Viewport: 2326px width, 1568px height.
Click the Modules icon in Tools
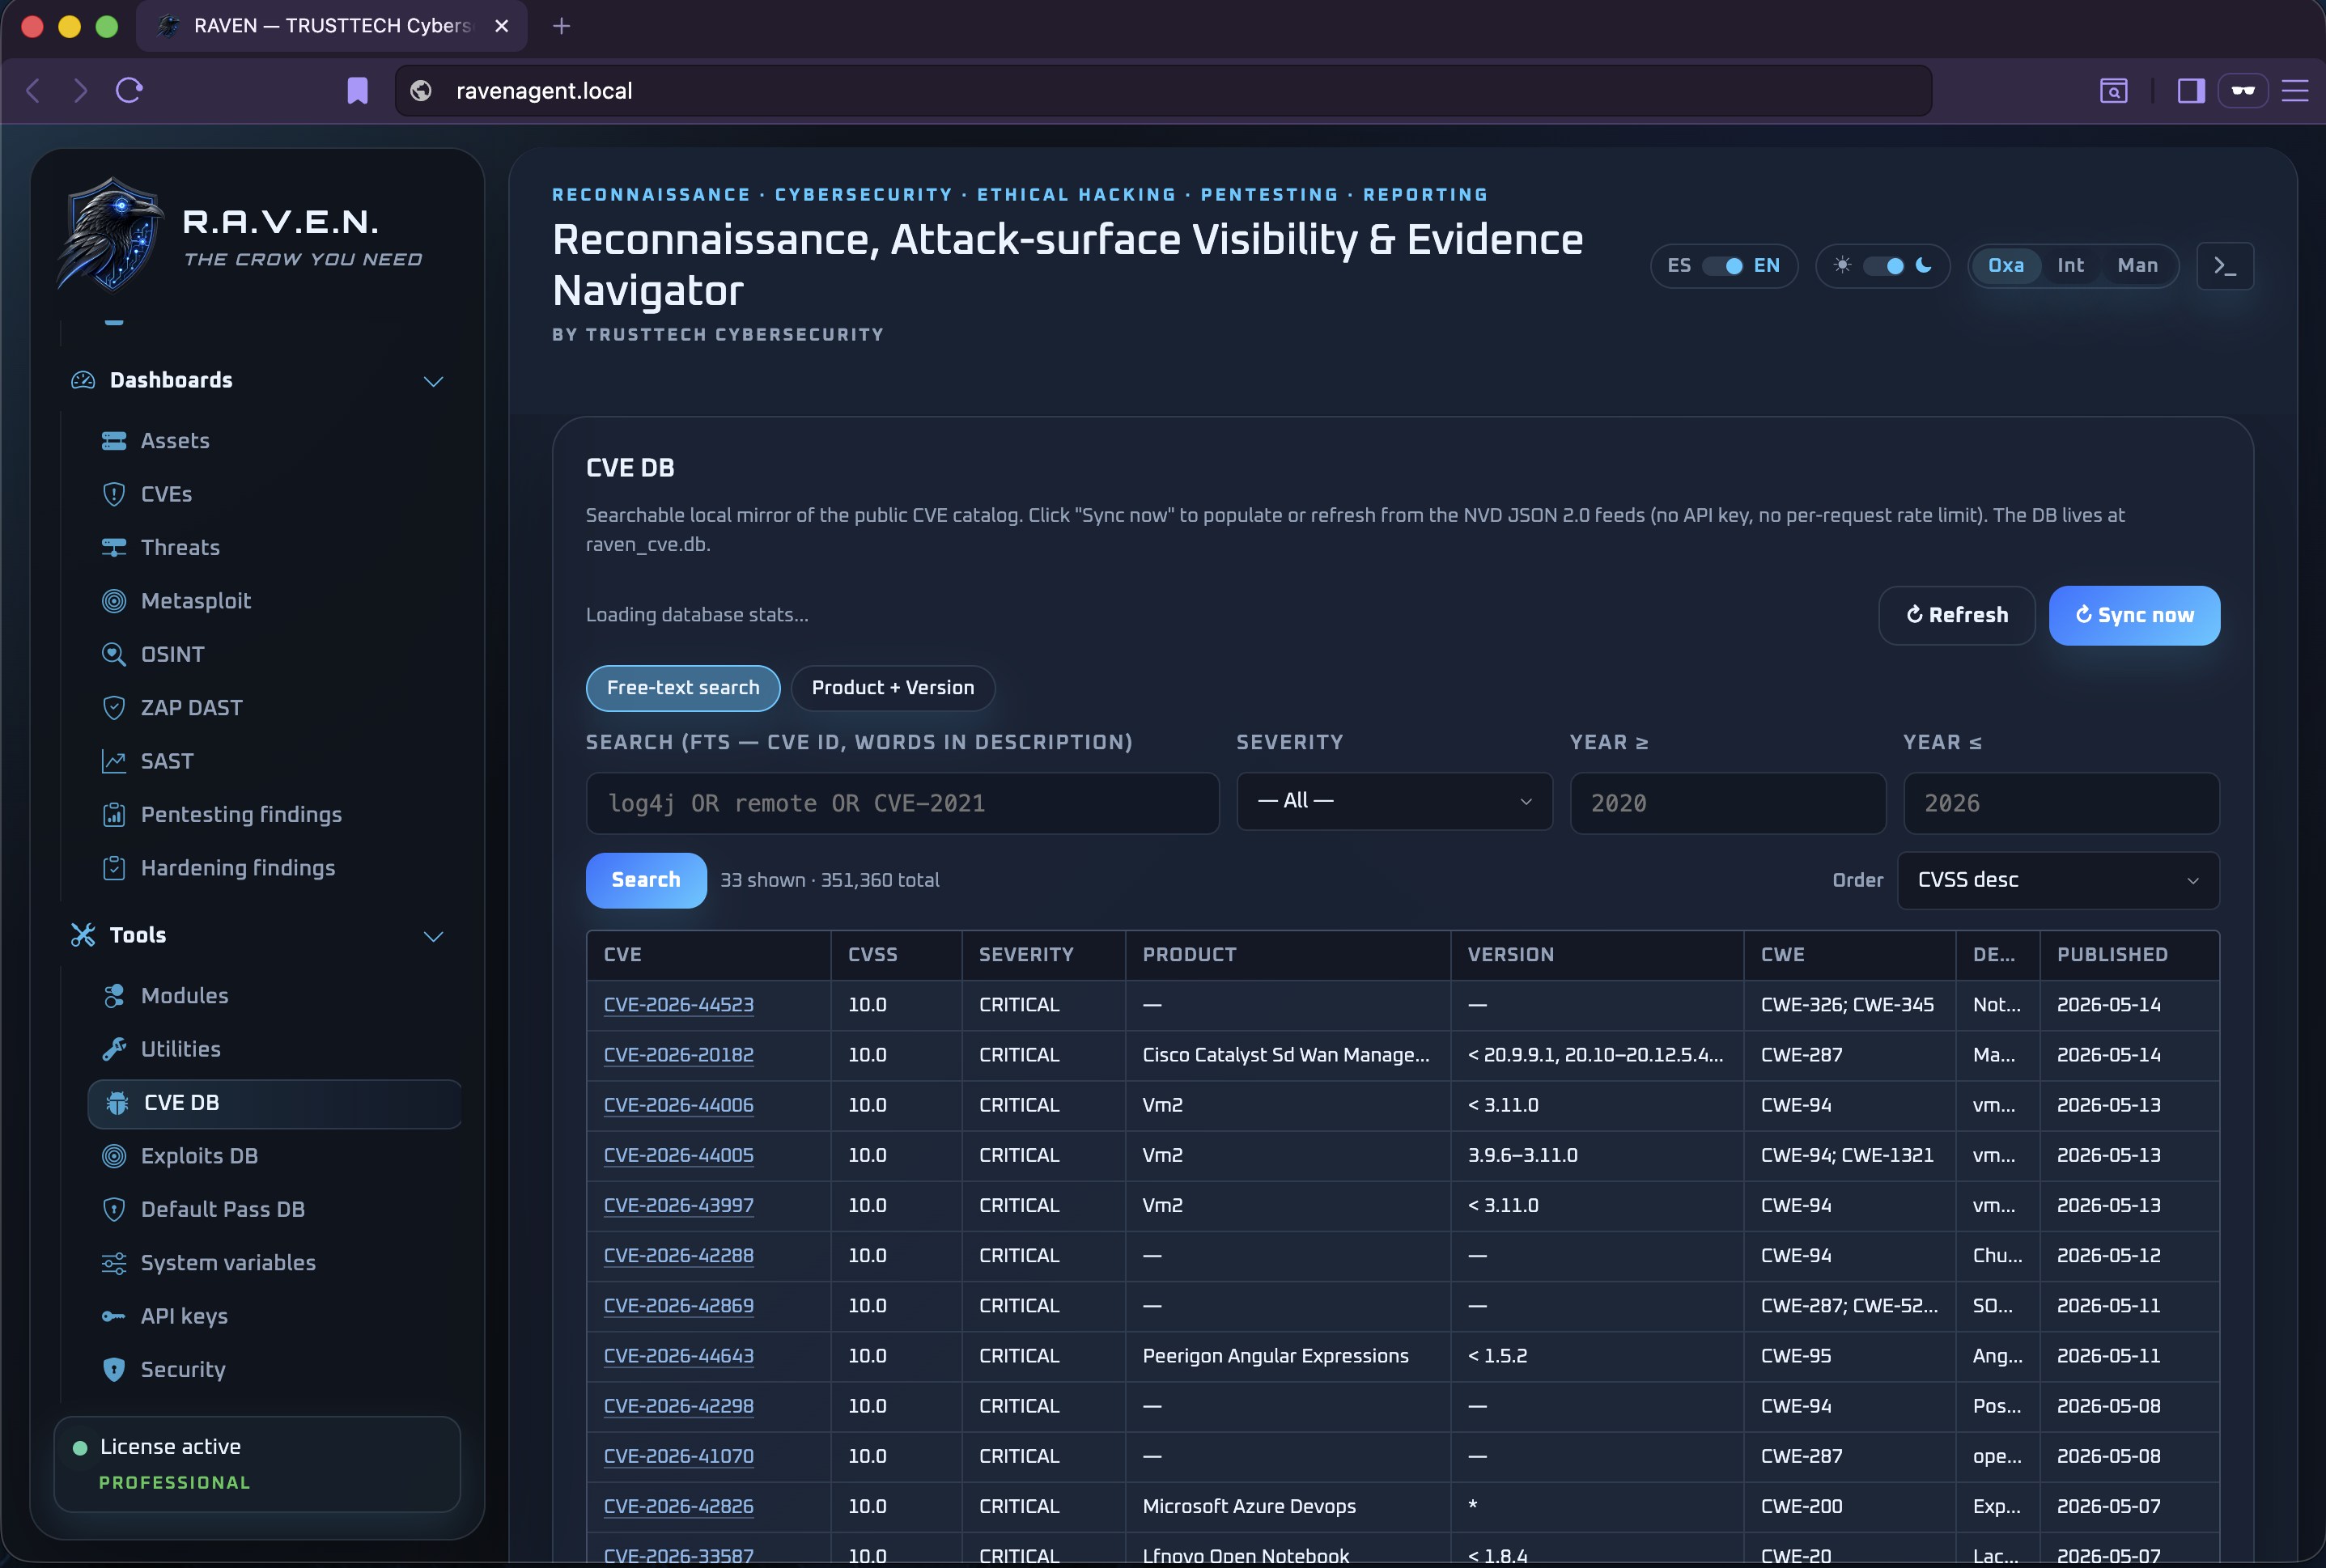[114, 996]
